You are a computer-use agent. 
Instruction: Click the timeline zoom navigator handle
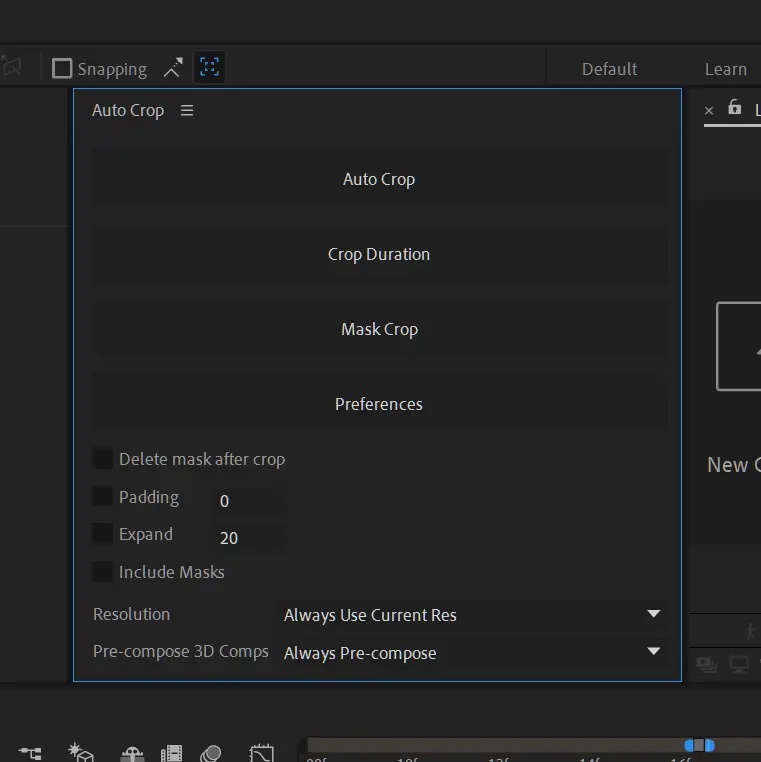coord(699,745)
